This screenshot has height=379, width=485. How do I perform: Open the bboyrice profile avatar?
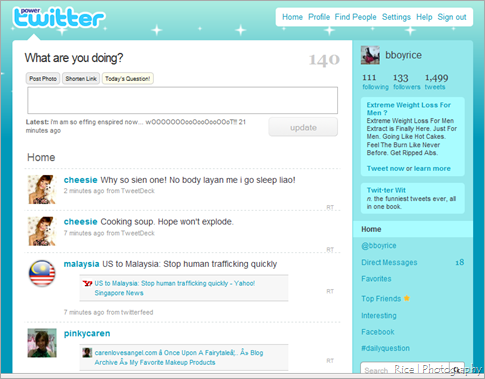click(370, 55)
